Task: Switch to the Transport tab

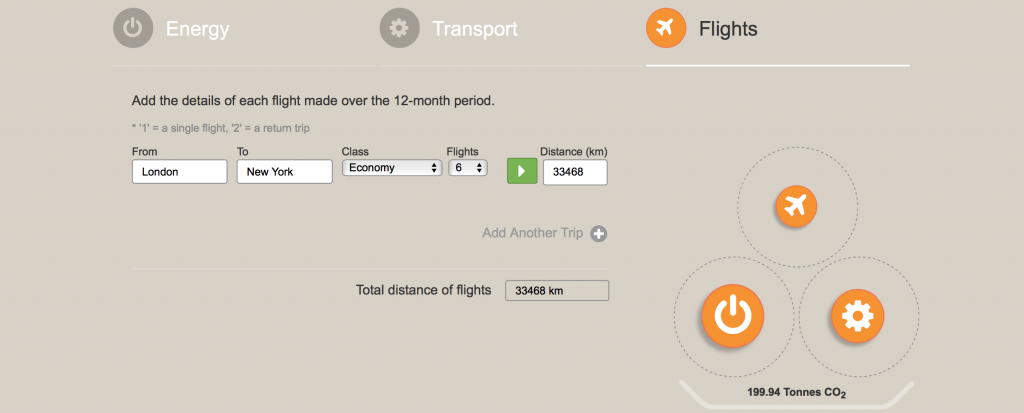Action: click(x=475, y=29)
